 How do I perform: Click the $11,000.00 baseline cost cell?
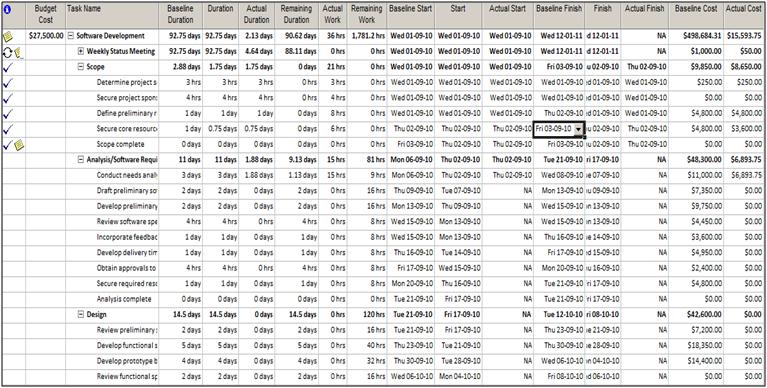coord(696,175)
